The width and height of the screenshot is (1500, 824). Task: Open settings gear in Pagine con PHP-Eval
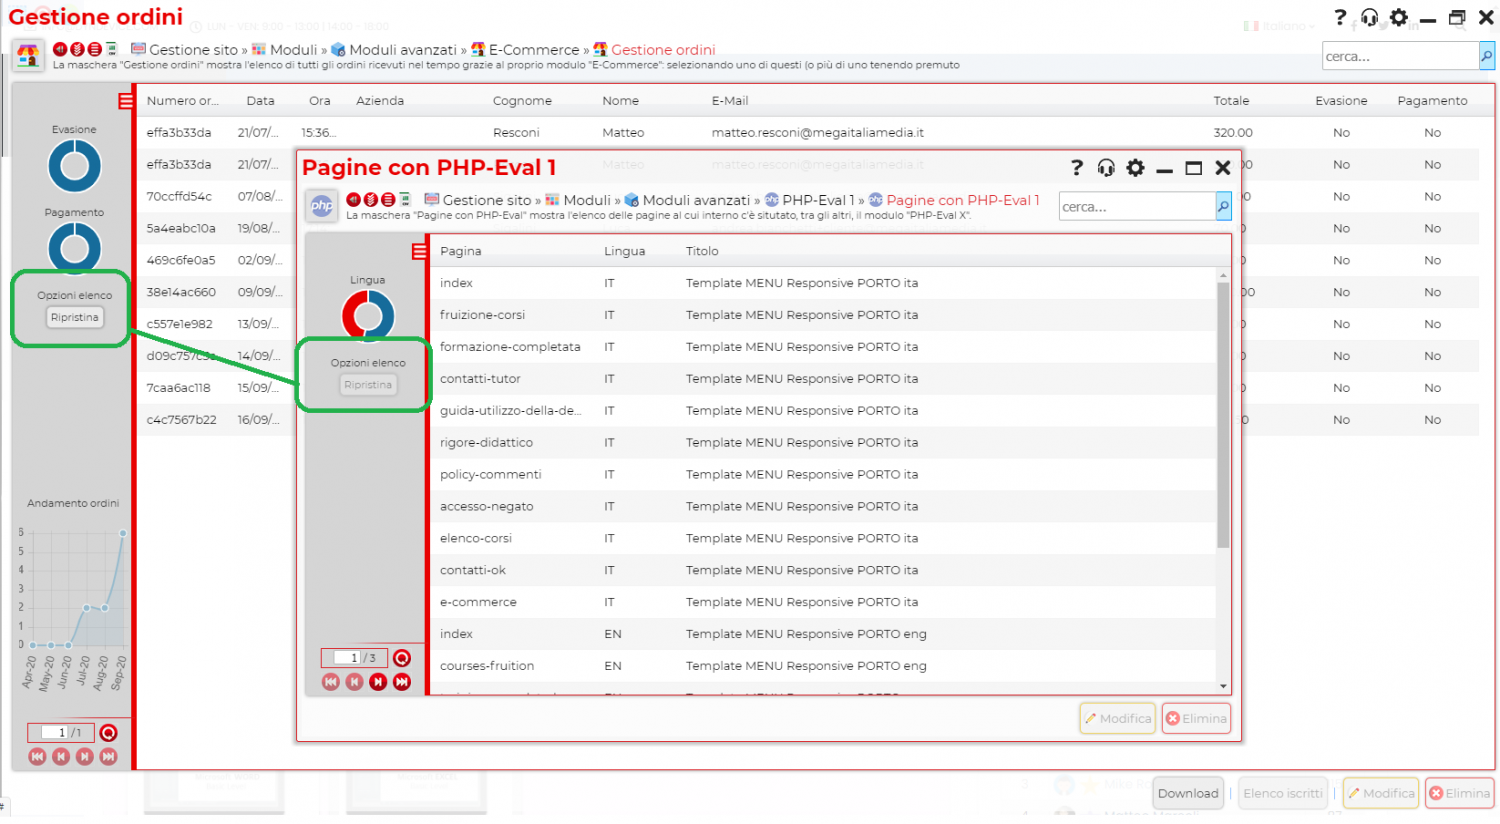1135,168
